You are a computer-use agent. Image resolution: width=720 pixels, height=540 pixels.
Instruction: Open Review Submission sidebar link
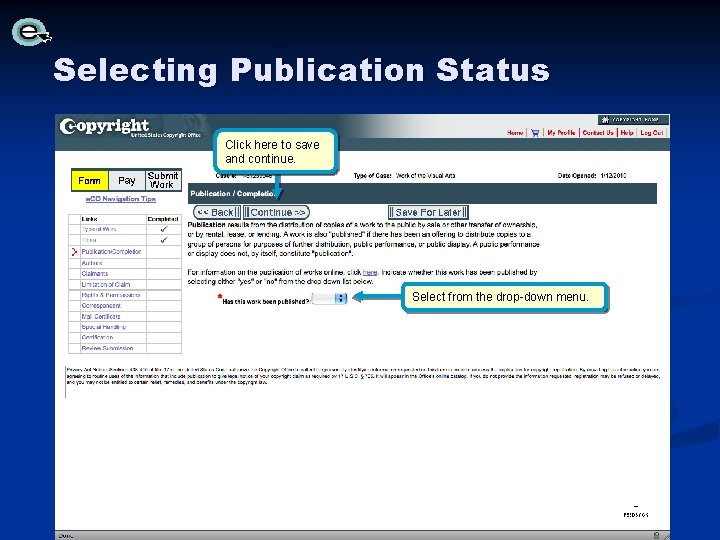tap(107, 349)
